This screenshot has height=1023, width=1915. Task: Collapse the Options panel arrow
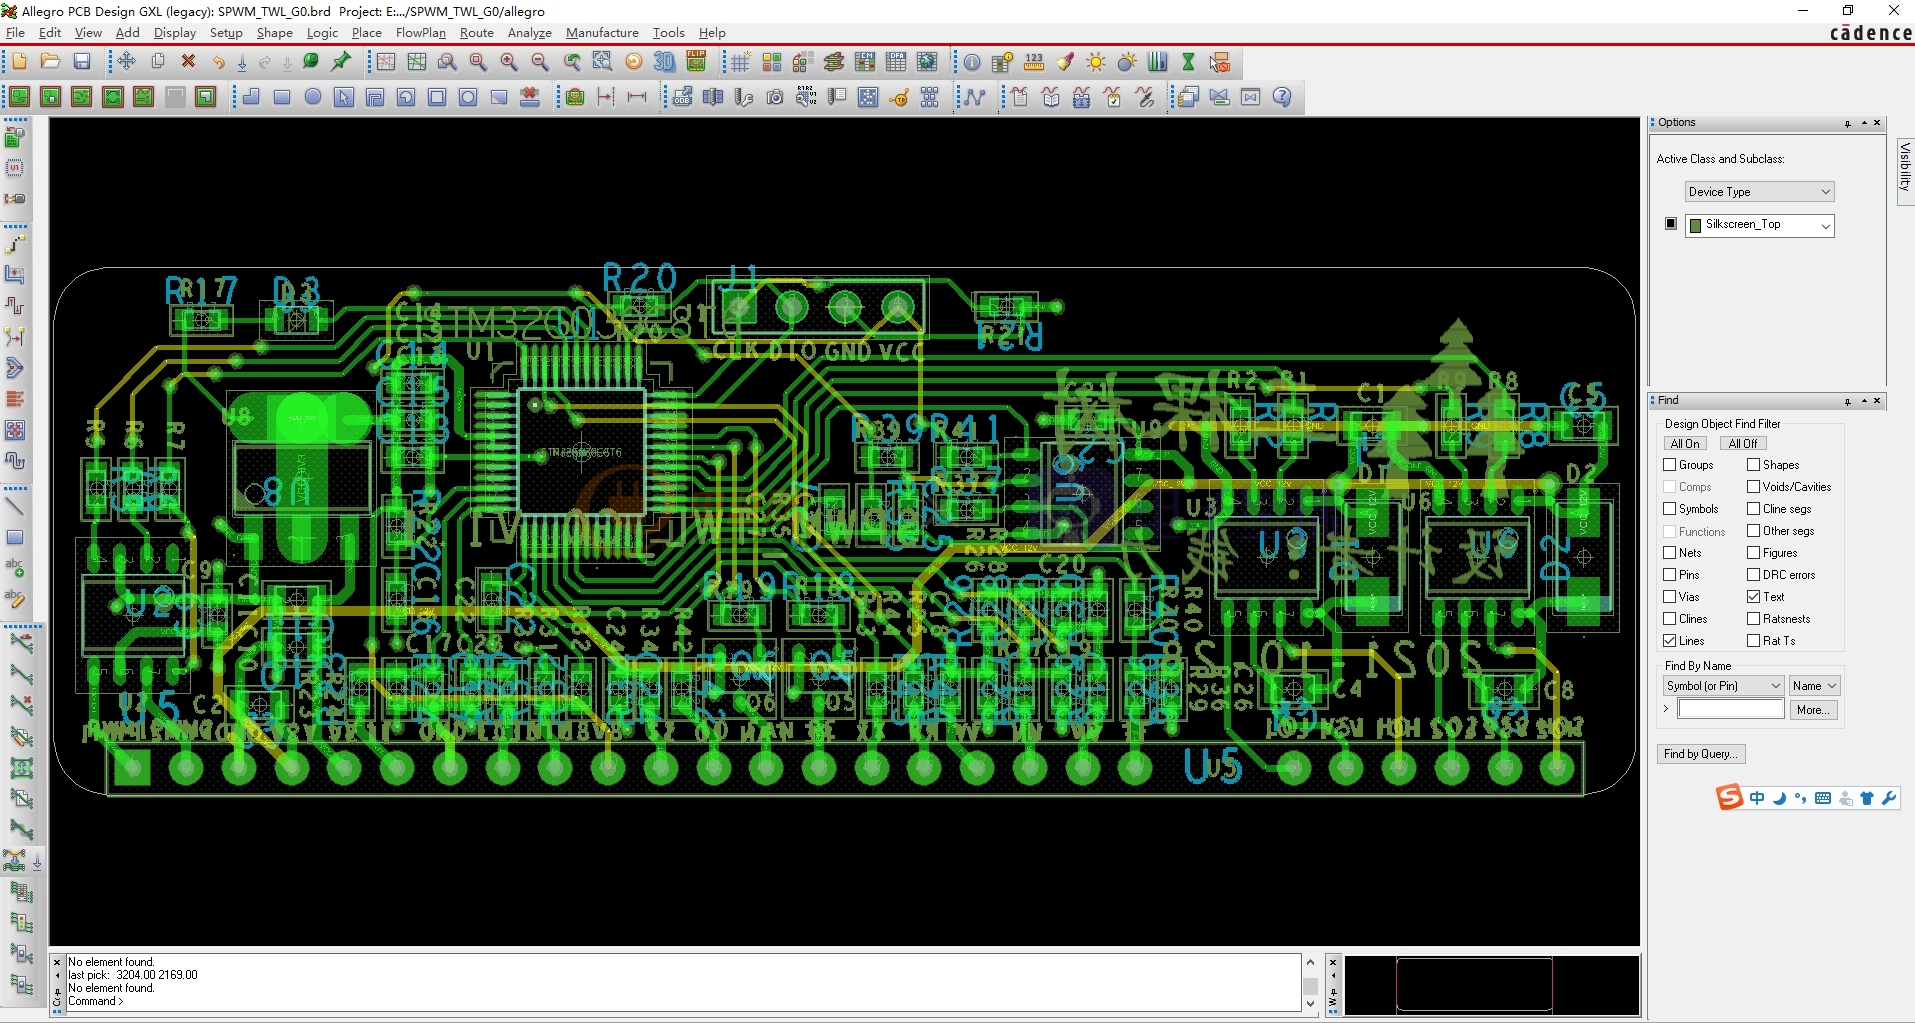click(x=1863, y=123)
